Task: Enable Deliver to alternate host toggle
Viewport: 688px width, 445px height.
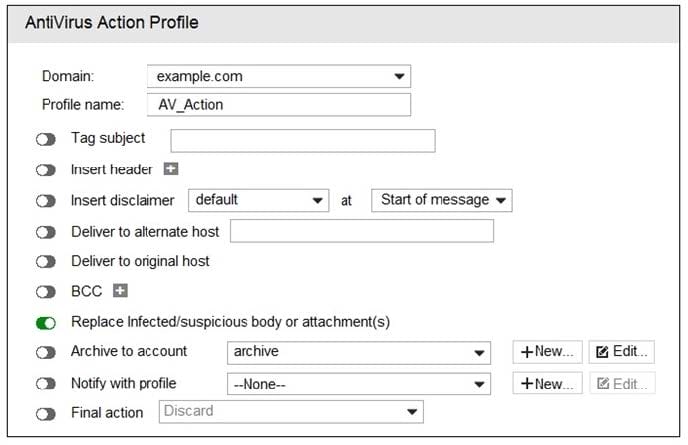Action: click(x=46, y=232)
